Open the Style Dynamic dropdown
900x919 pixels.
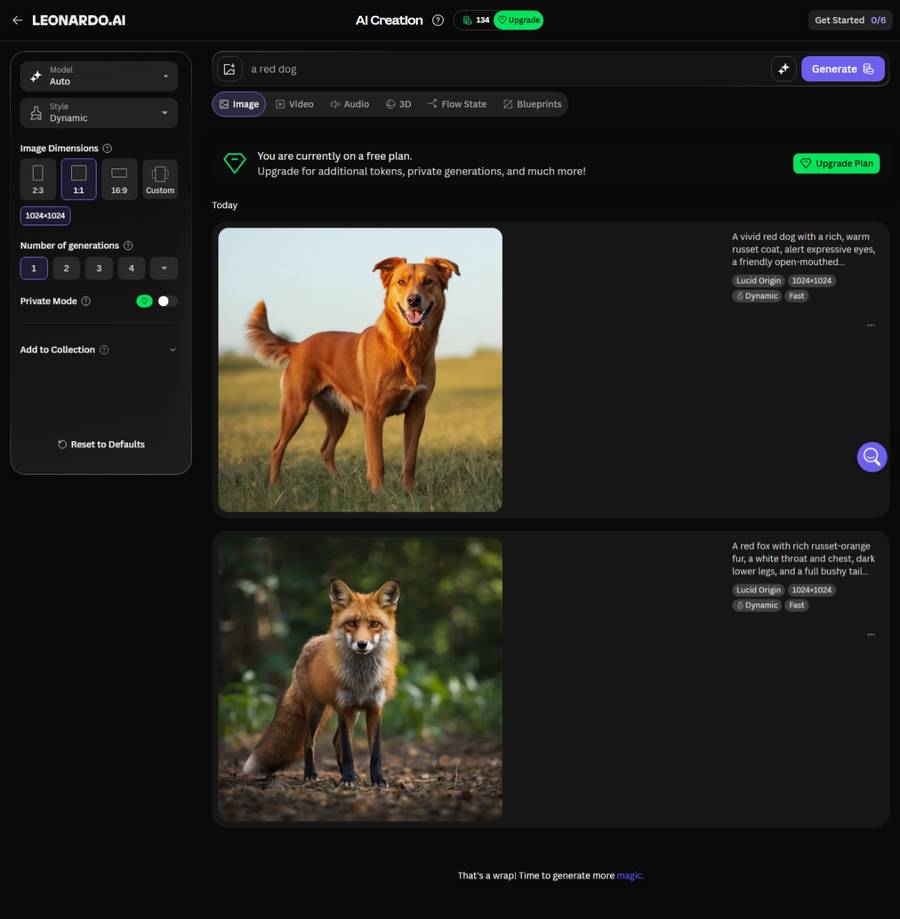tap(99, 113)
